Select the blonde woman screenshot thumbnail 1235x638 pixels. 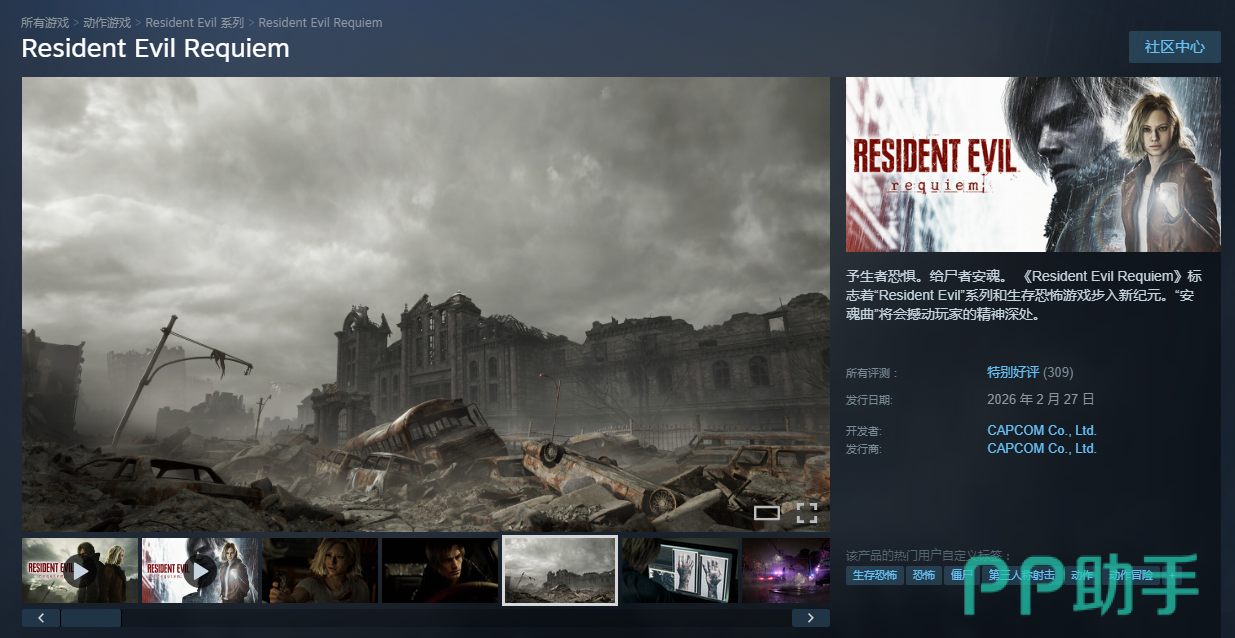click(320, 571)
